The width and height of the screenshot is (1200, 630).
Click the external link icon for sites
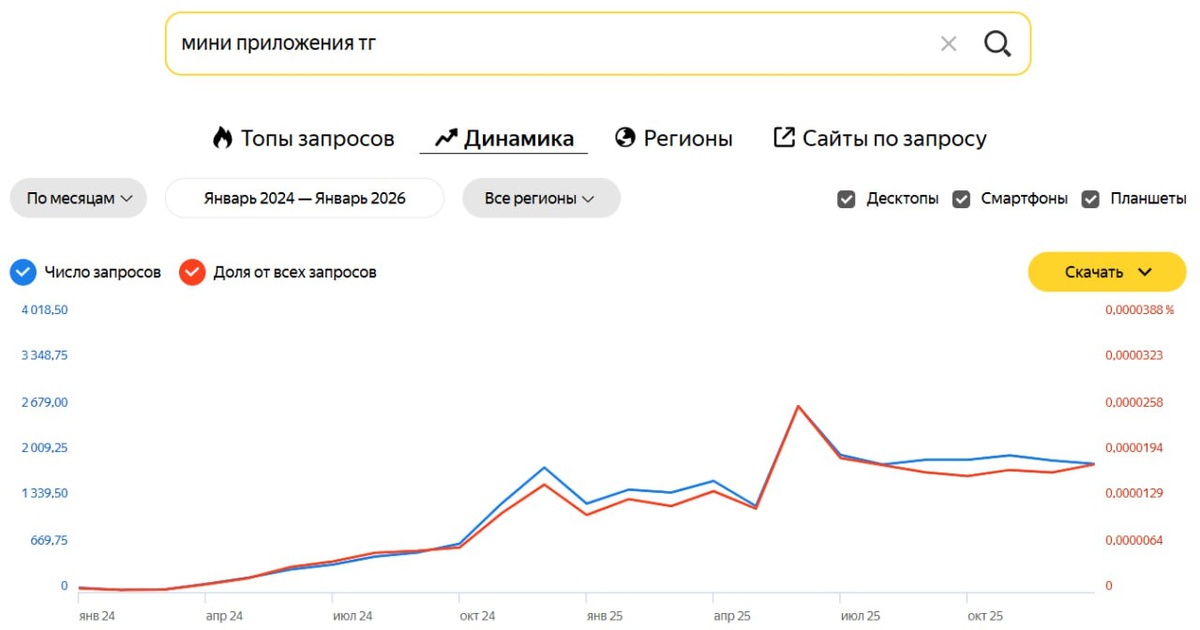[x=784, y=138]
